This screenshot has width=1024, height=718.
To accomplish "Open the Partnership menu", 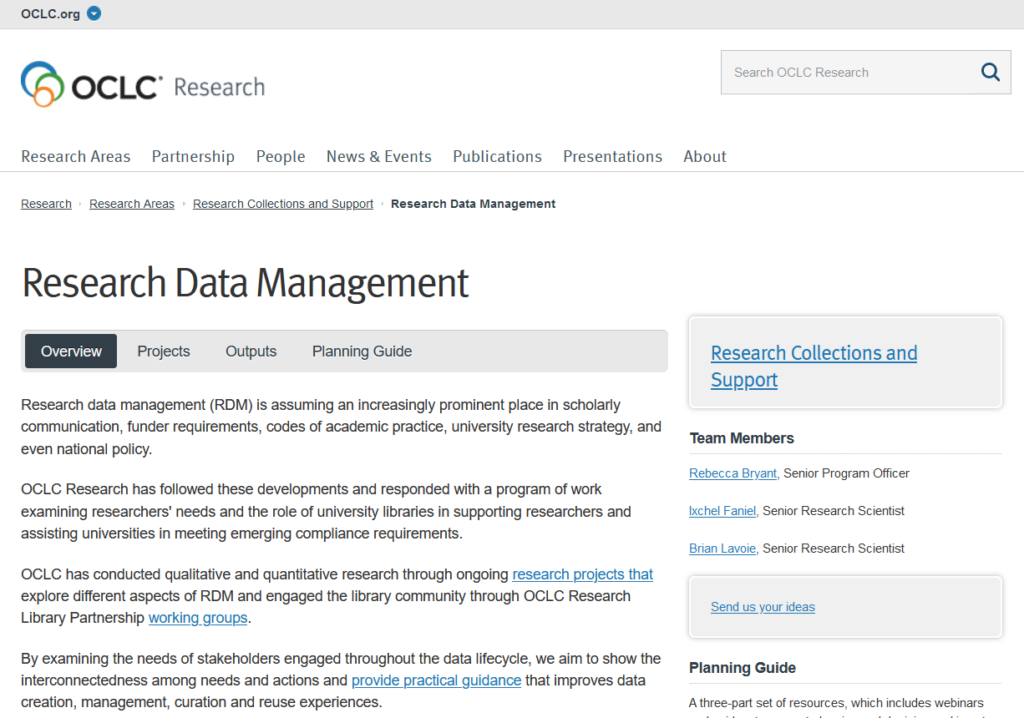I will [x=193, y=157].
